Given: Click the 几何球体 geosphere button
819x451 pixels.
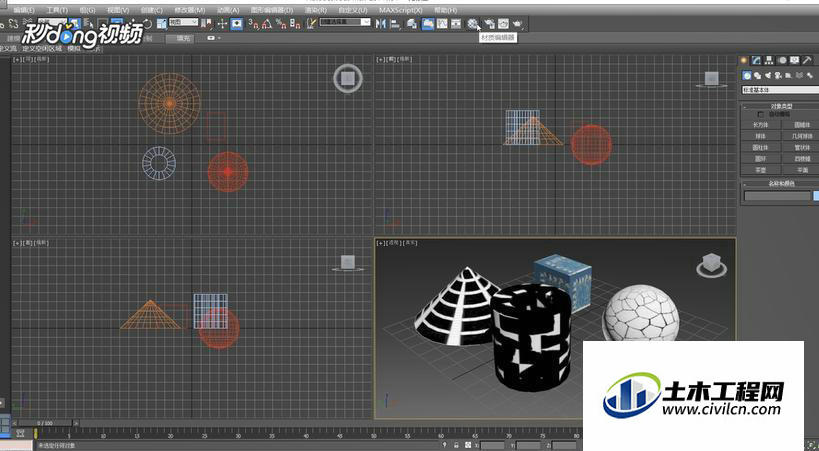Looking at the screenshot, I should 802,136.
